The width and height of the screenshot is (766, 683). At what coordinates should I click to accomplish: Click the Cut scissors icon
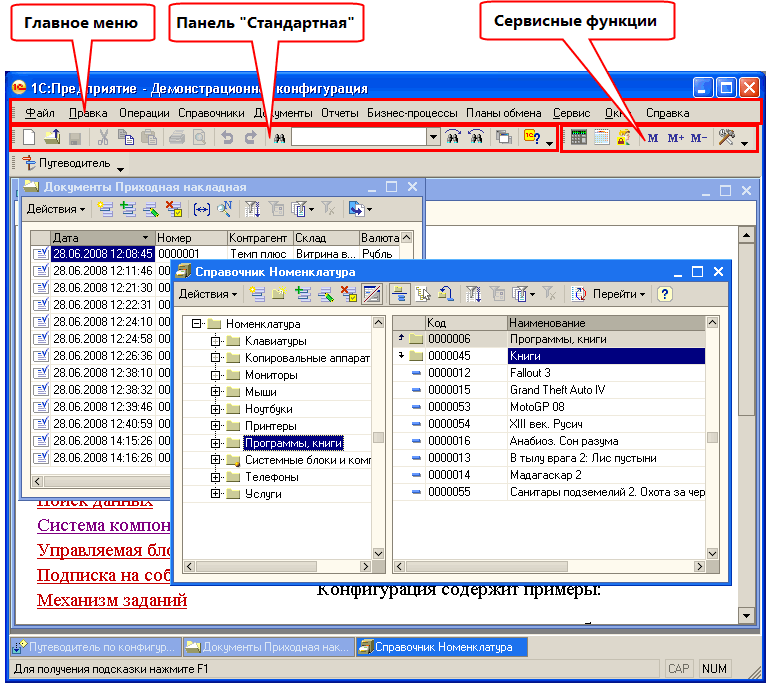pos(103,138)
